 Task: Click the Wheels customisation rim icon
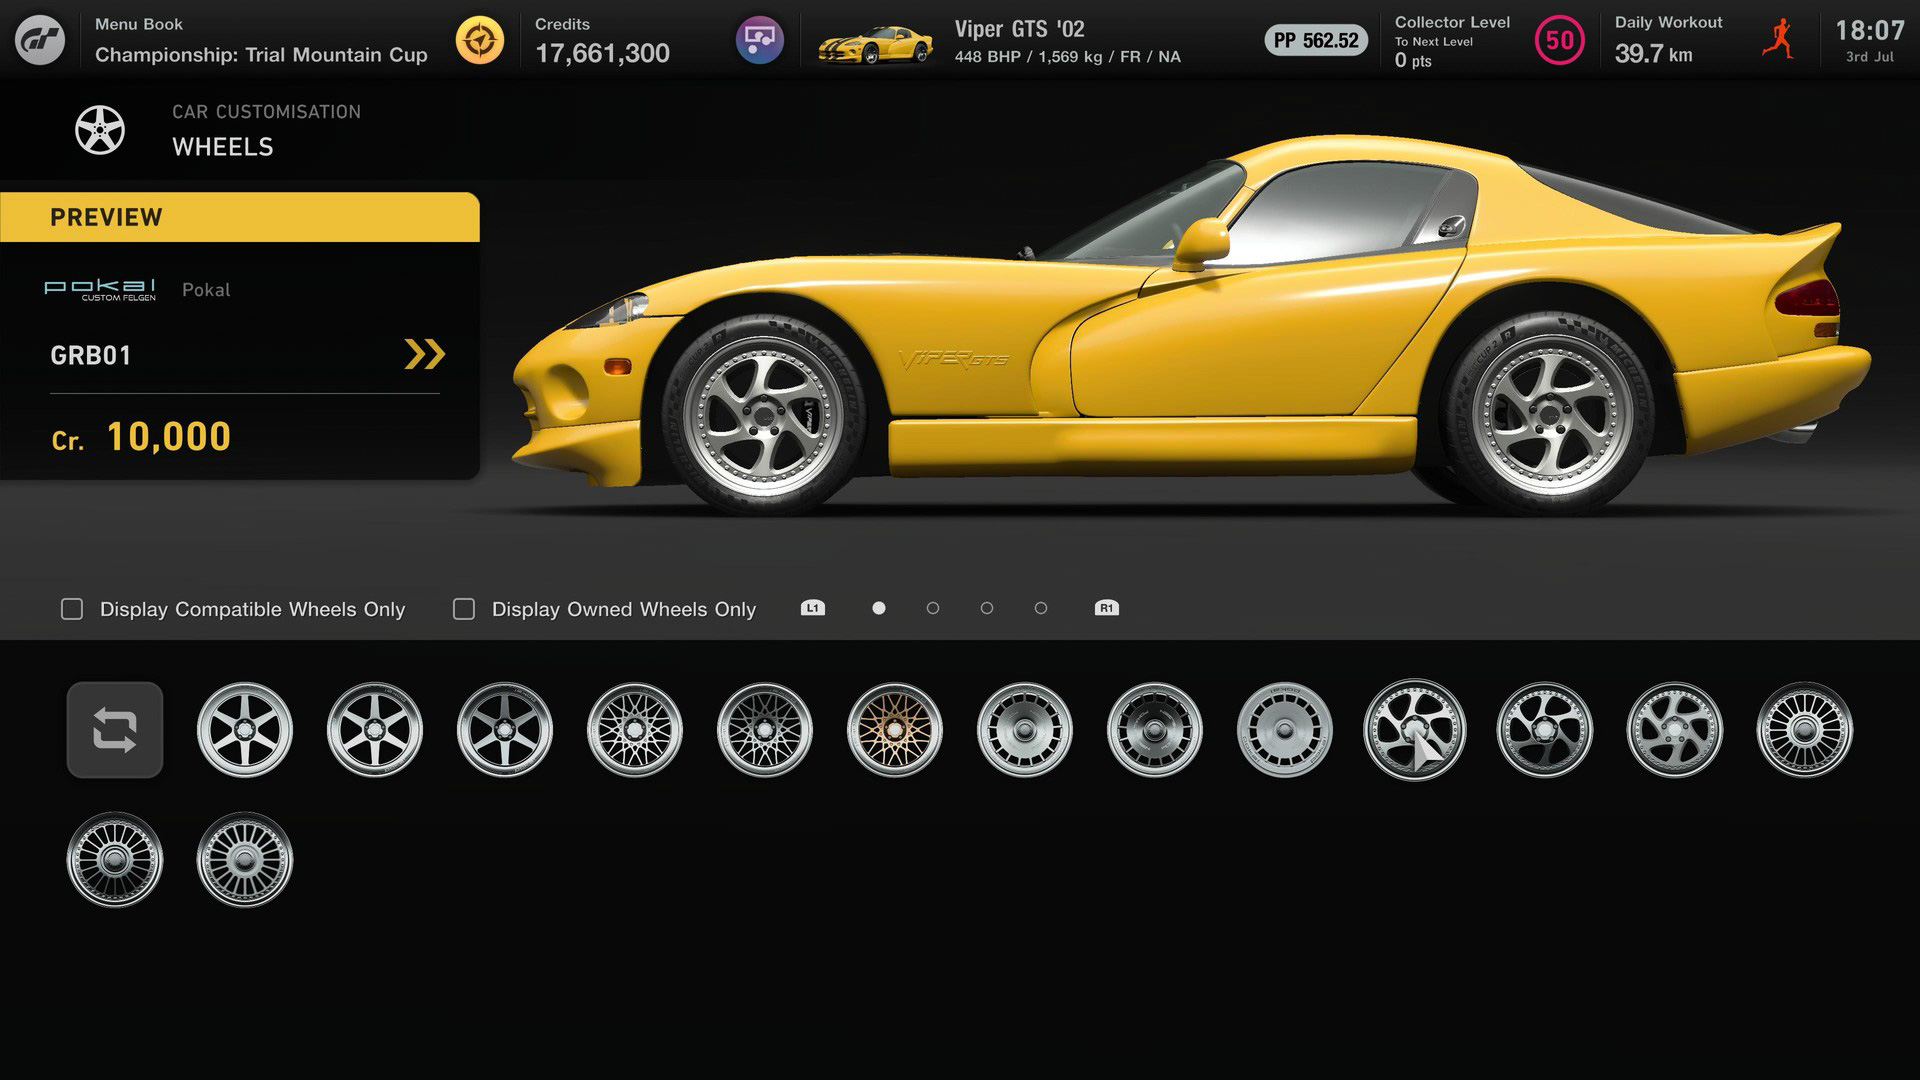100,130
